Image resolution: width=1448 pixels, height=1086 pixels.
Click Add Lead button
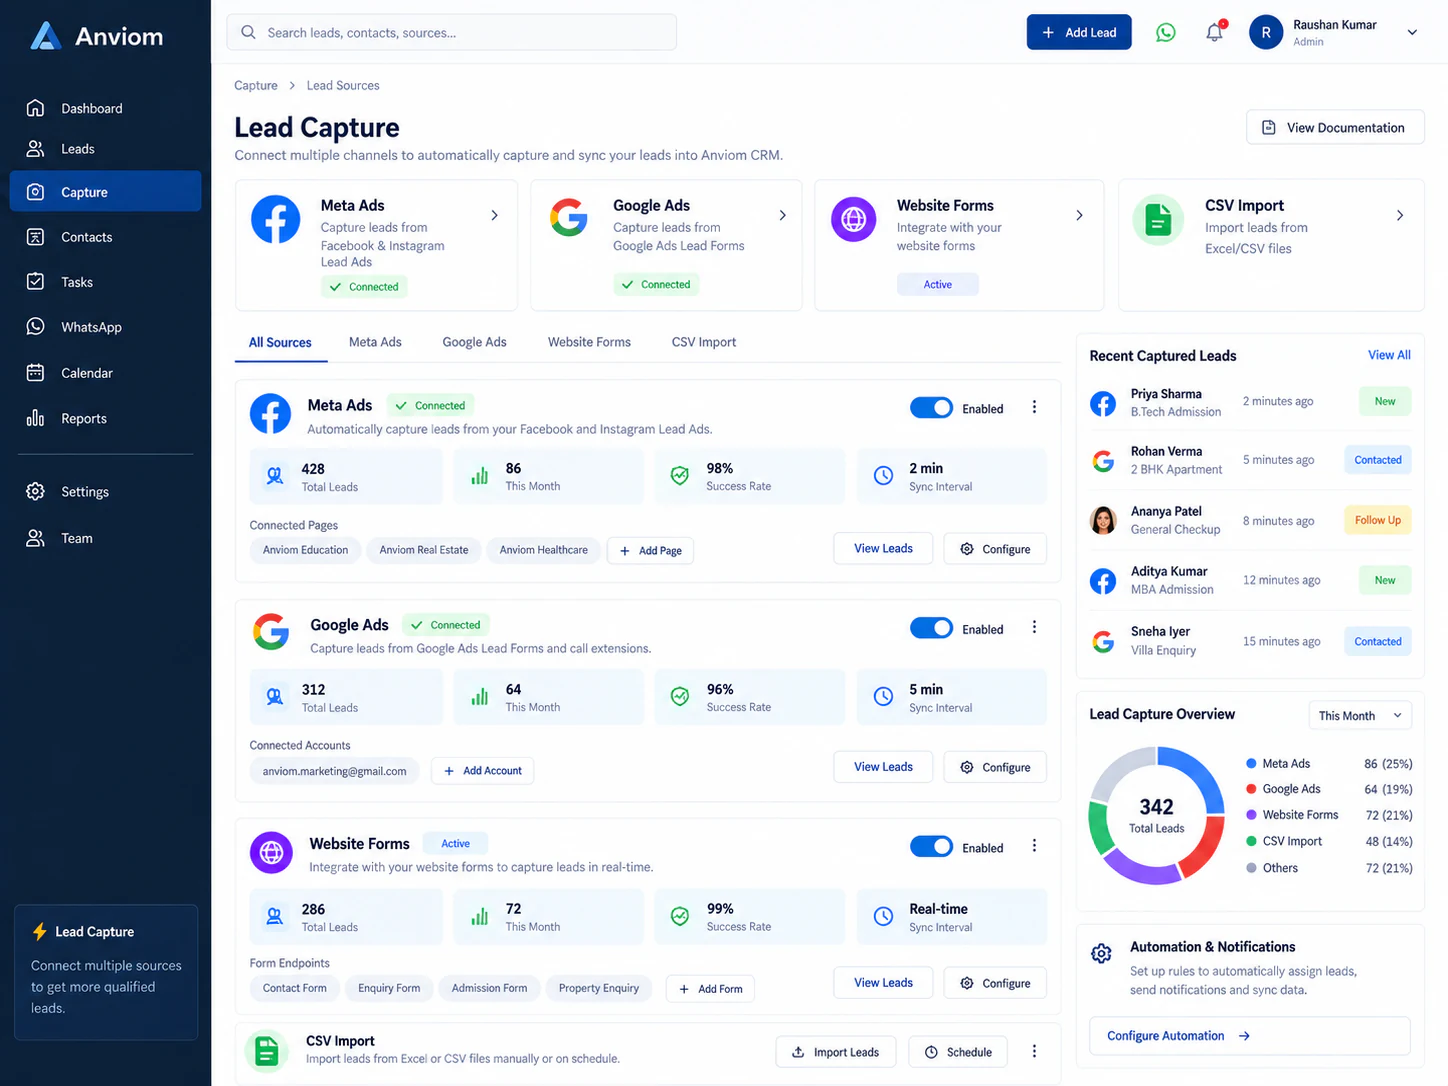tap(1079, 32)
